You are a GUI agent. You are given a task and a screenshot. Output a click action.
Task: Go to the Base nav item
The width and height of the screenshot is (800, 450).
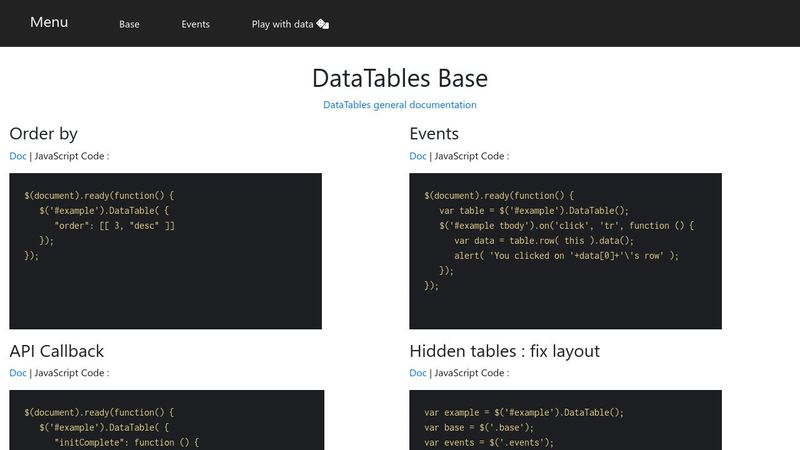click(129, 24)
